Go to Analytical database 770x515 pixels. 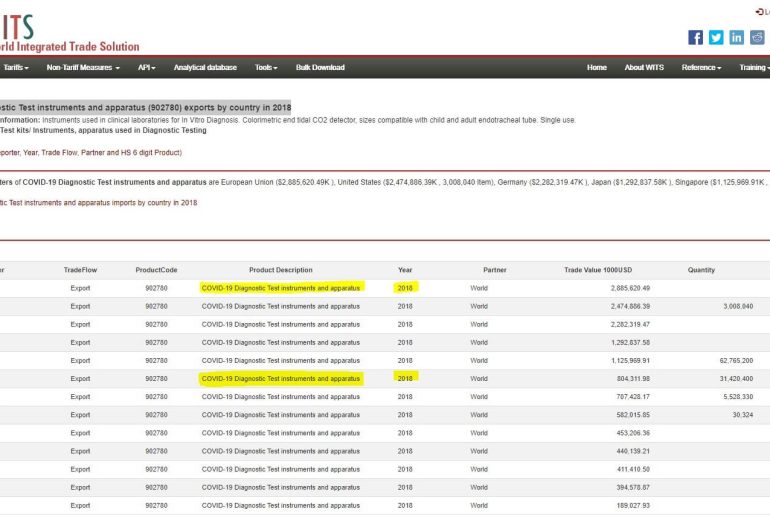[x=205, y=68]
